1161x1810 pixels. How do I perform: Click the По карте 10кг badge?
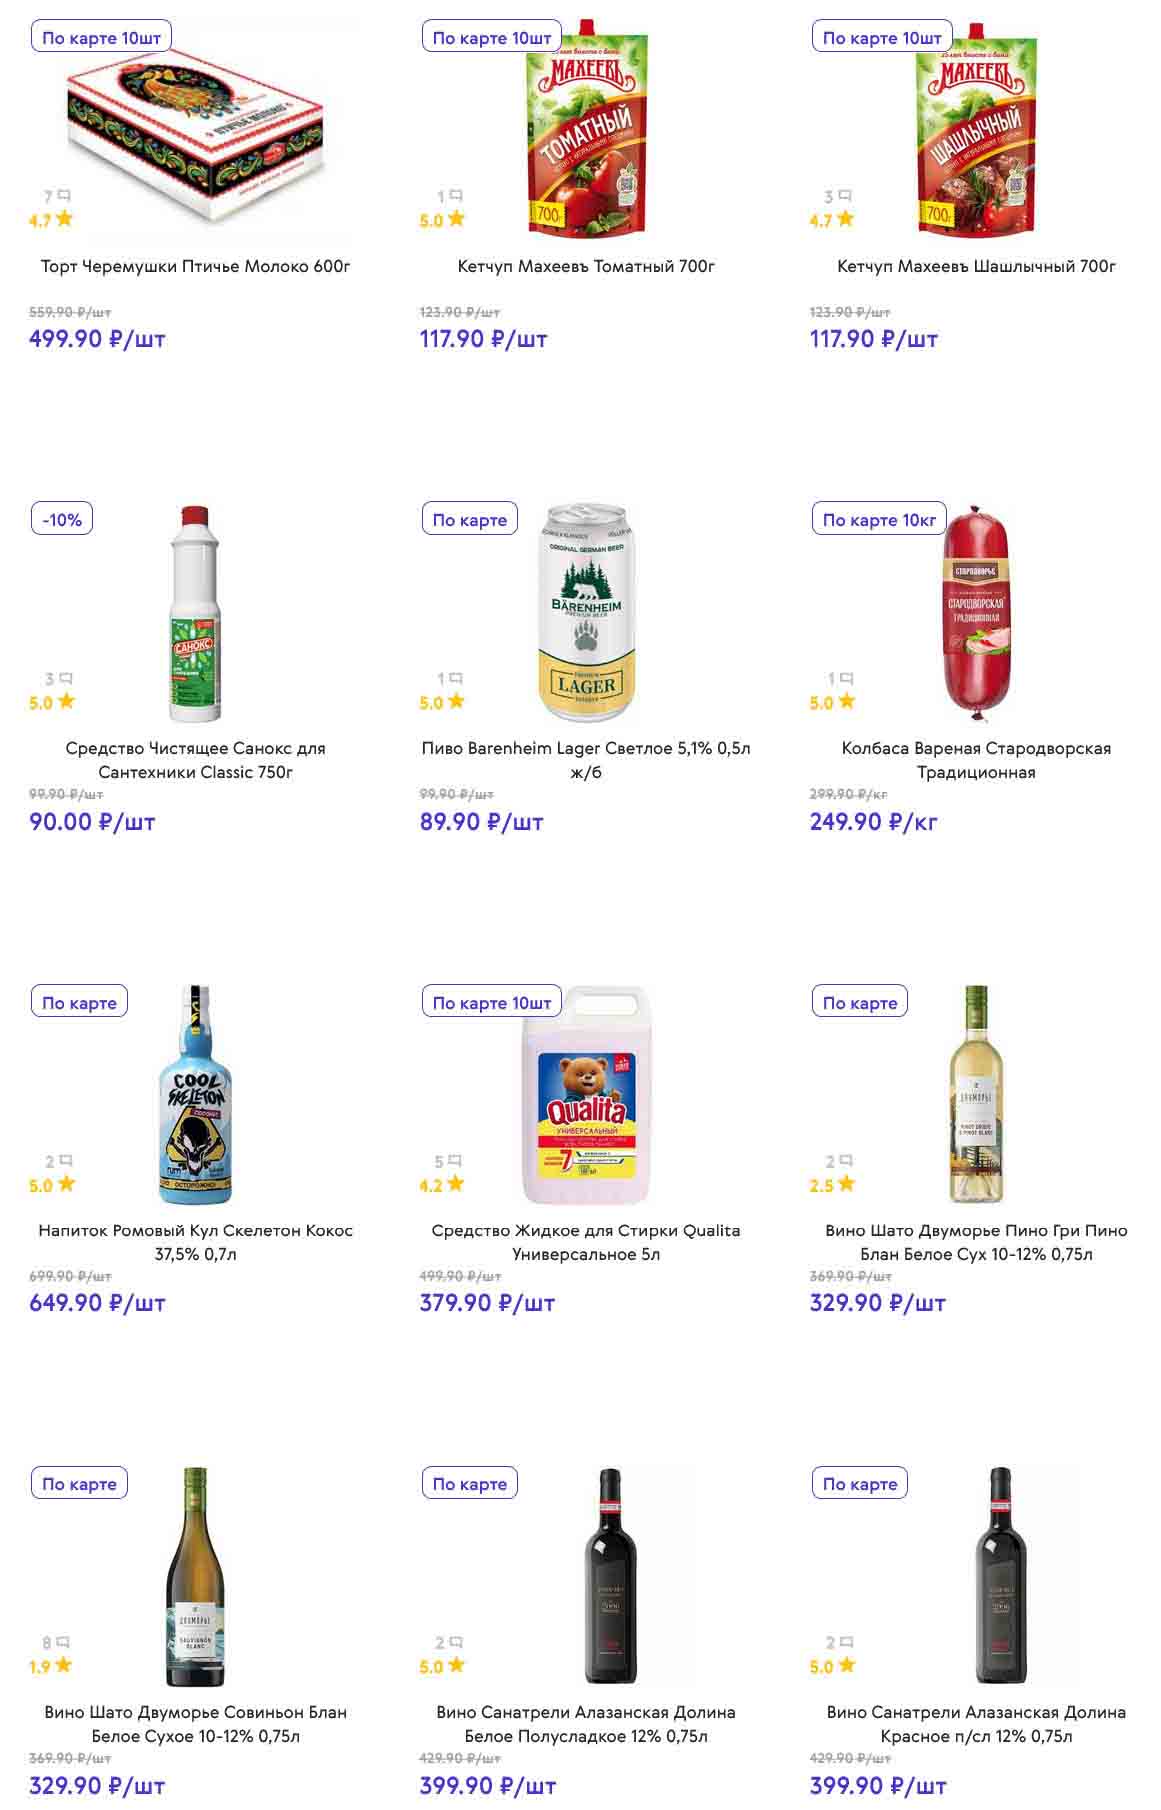(x=879, y=519)
